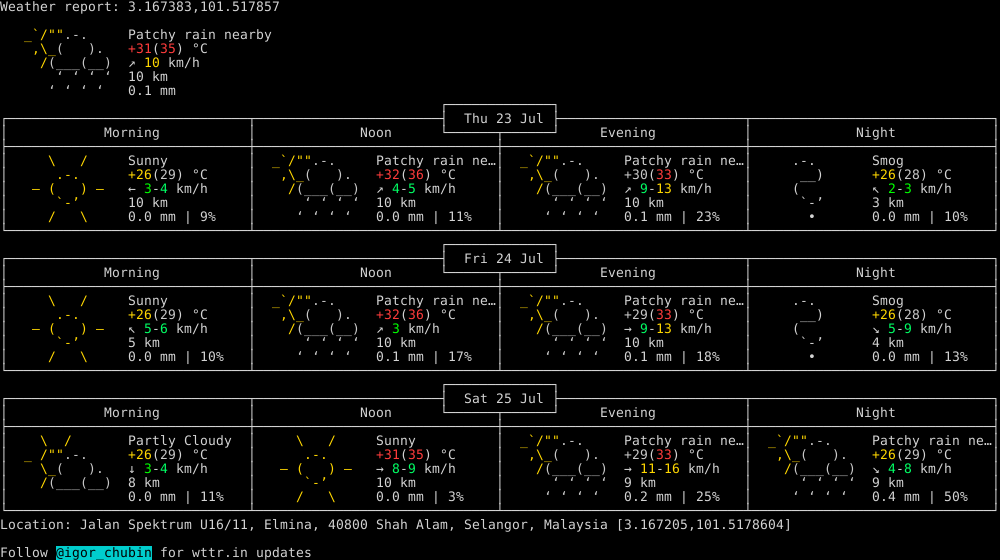Click wind 2-3 km/h for Thursday Night
The height and width of the screenshot is (560, 1000).
[x=911, y=189]
